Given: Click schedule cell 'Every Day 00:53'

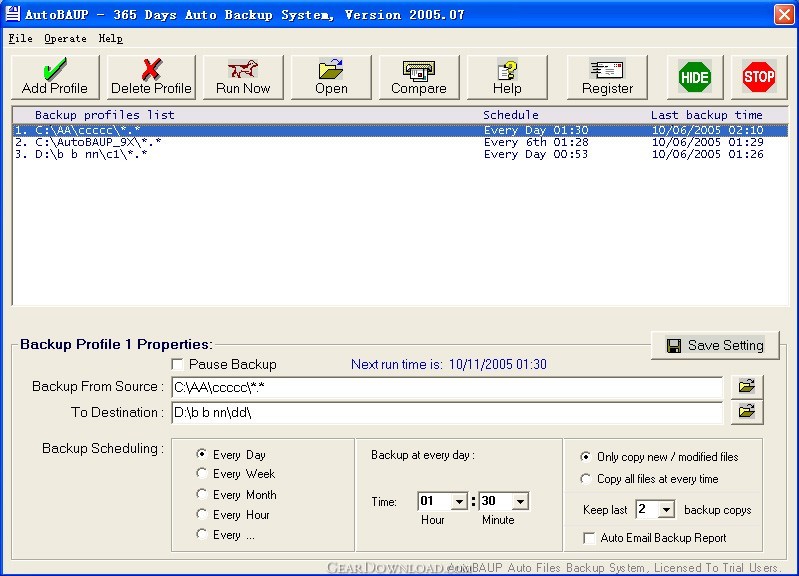Looking at the screenshot, I should (536, 154).
